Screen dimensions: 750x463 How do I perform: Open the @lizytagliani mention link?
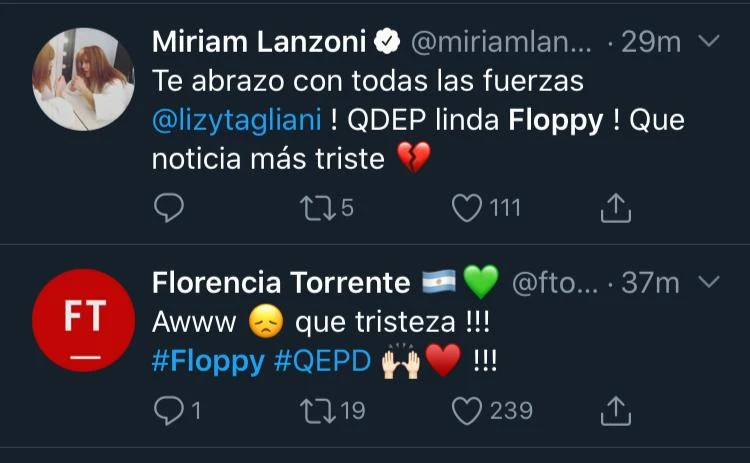click(x=237, y=120)
